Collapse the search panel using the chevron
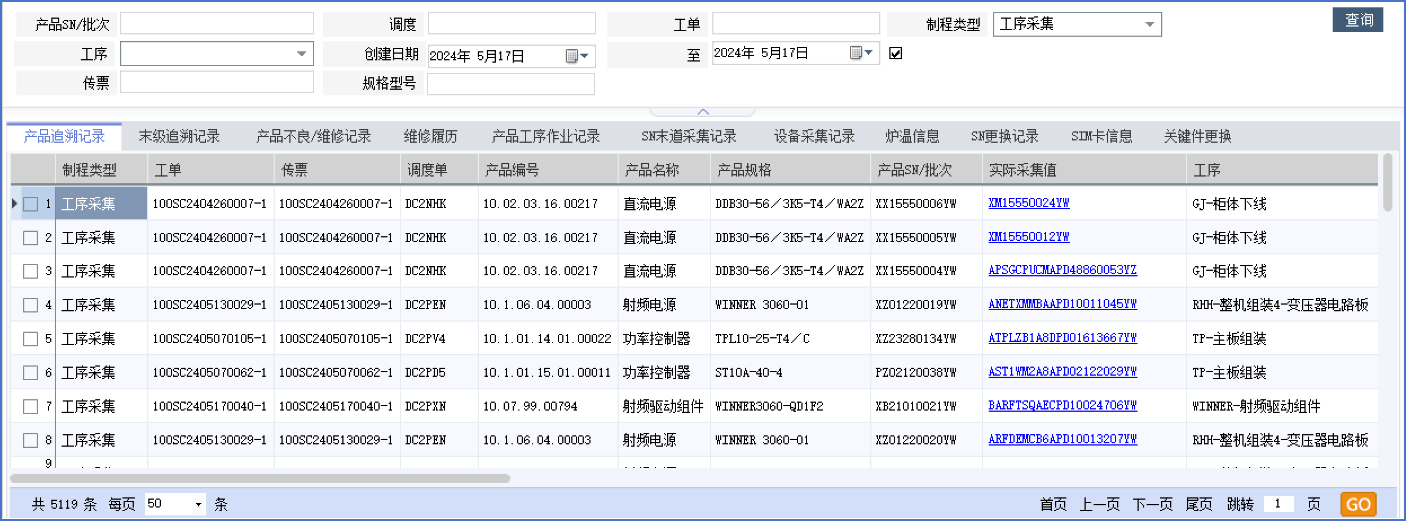 (703, 112)
